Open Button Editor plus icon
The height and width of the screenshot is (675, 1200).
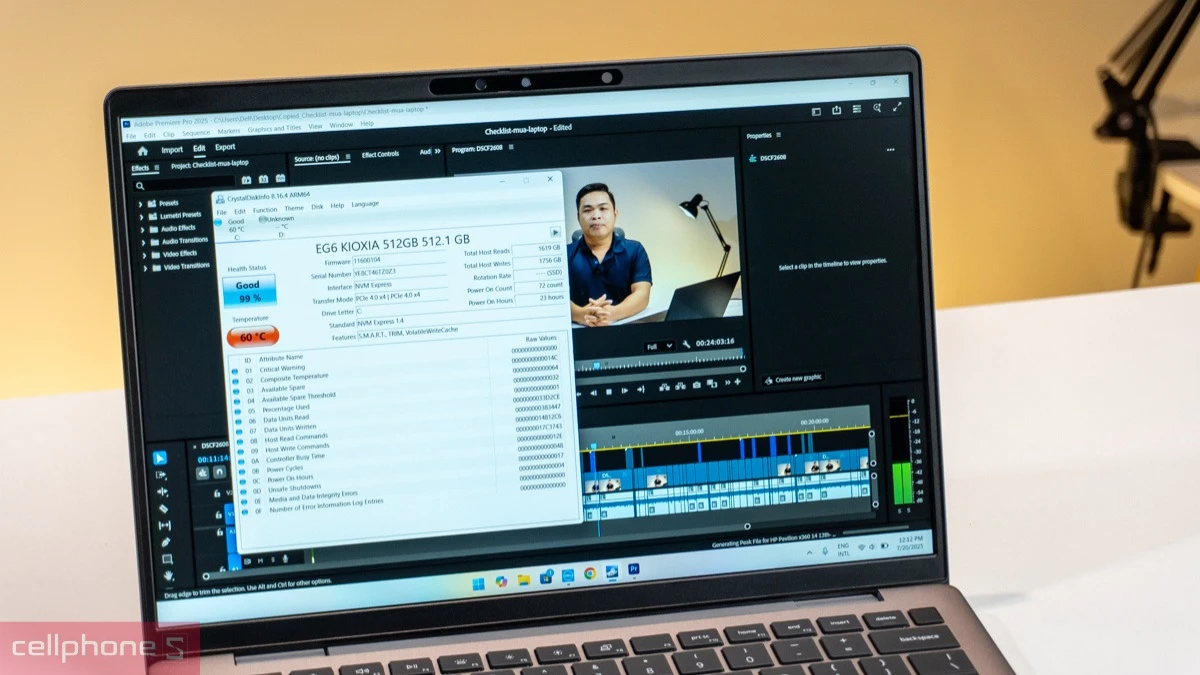click(738, 382)
